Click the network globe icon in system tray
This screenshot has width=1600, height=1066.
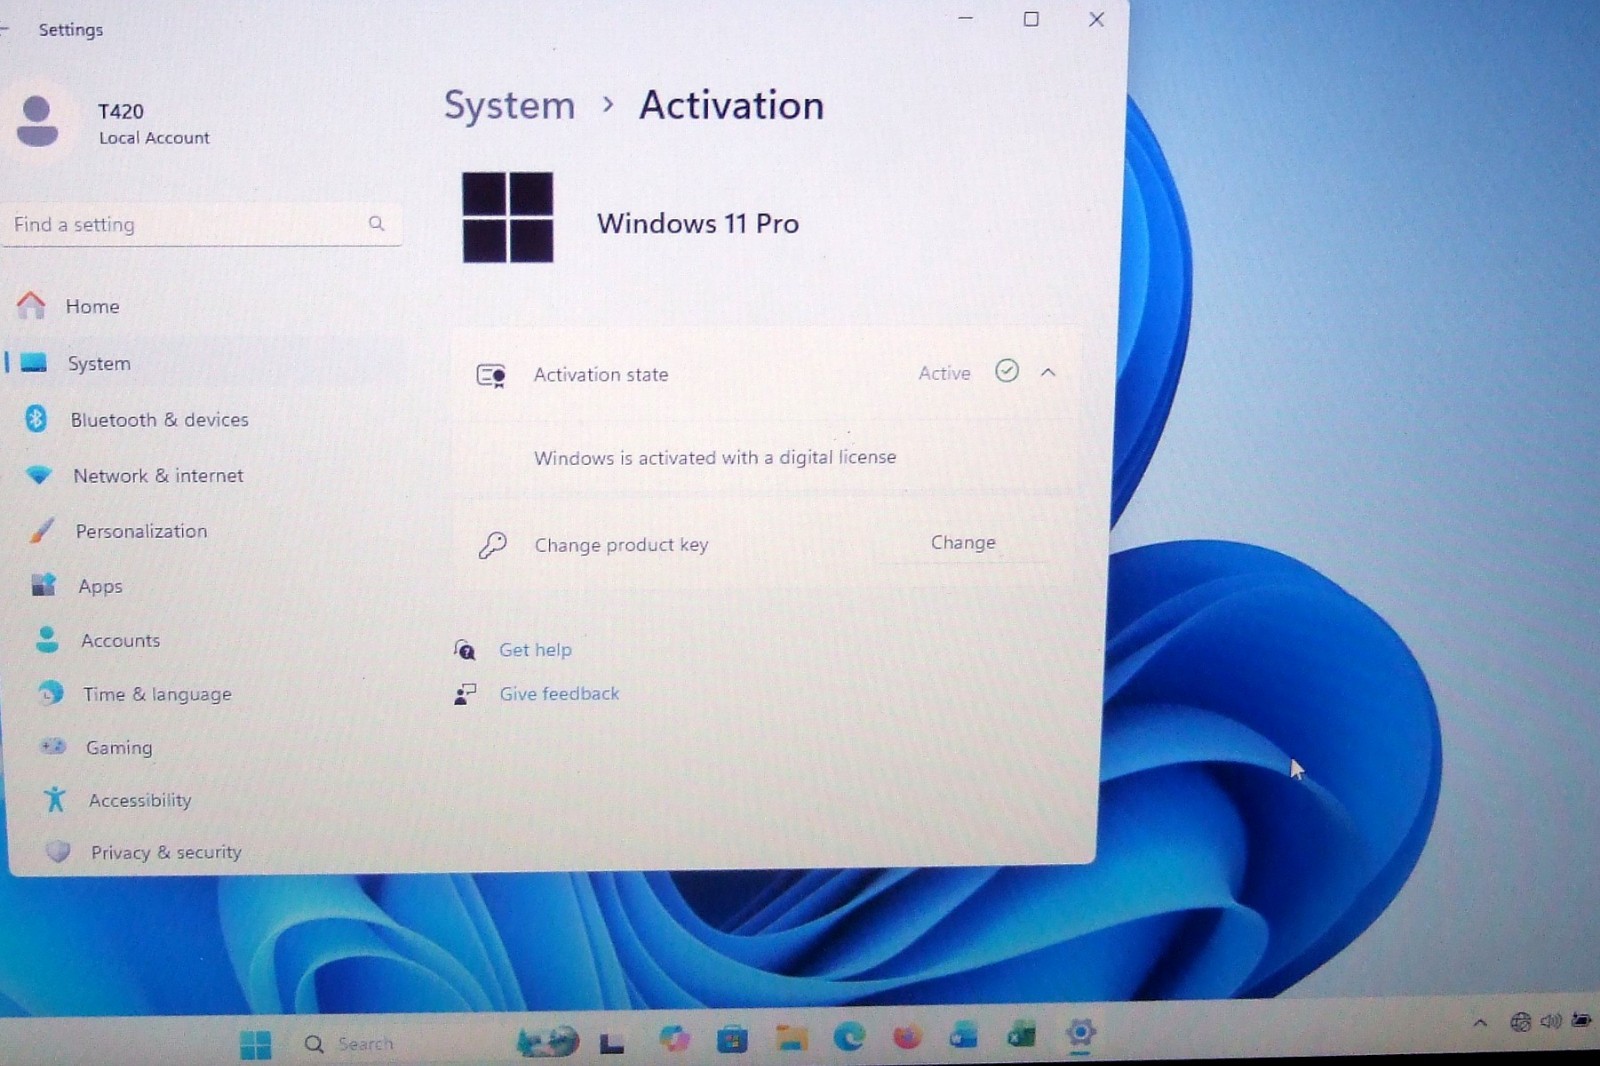(1520, 1021)
